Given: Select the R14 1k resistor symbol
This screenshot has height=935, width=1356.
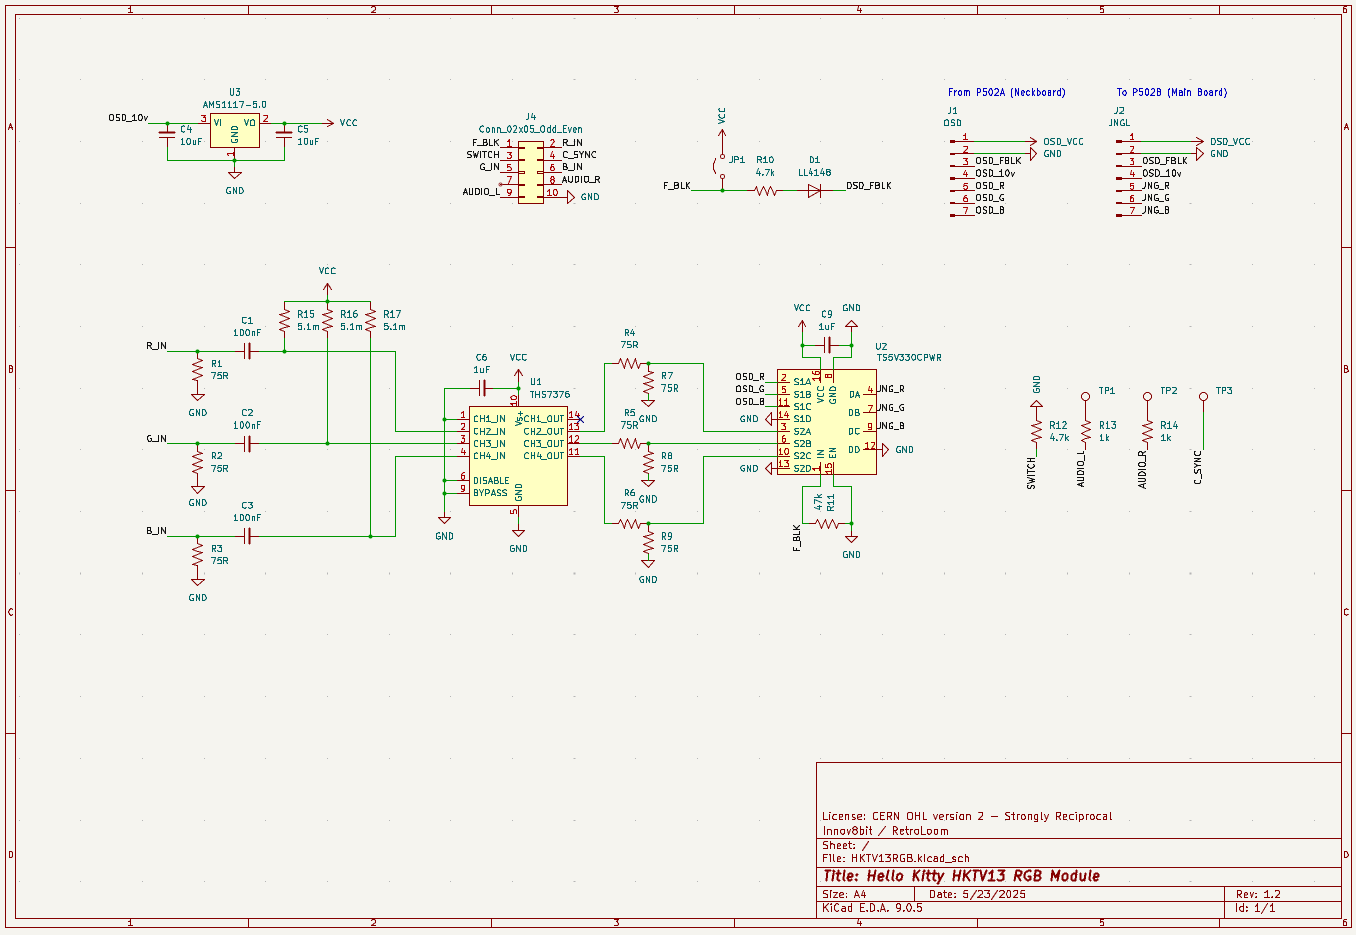Looking at the screenshot, I should coord(1147,431).
